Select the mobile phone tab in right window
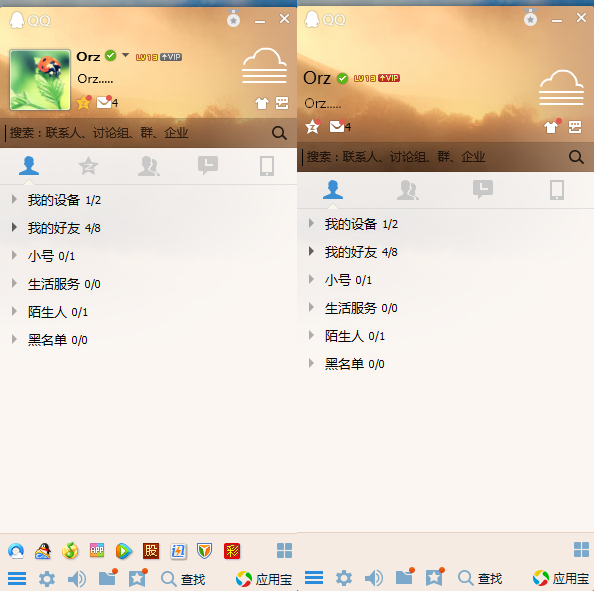 [x=557, y=190]
